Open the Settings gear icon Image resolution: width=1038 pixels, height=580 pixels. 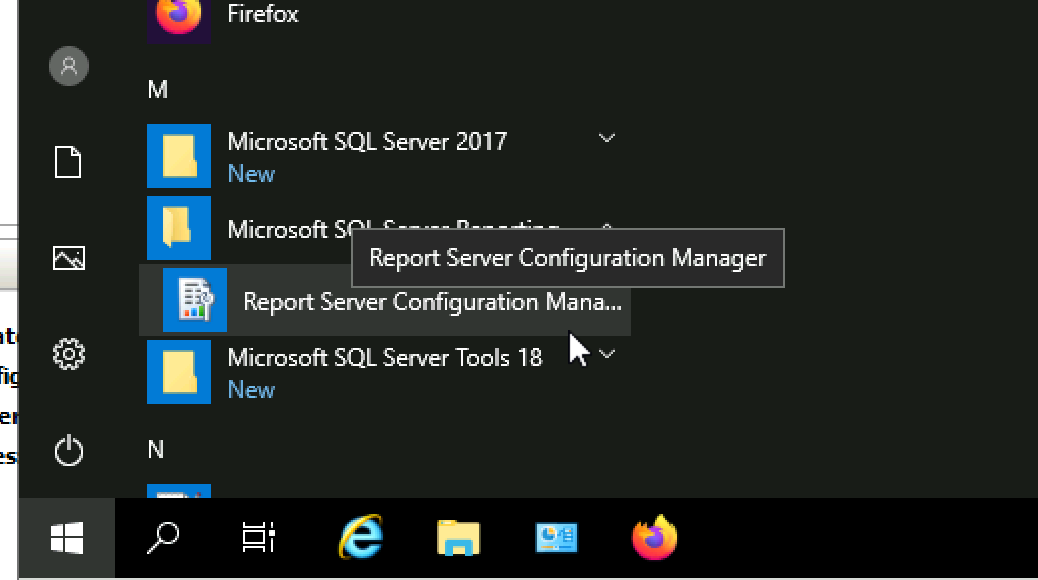[x=69, y=354]
